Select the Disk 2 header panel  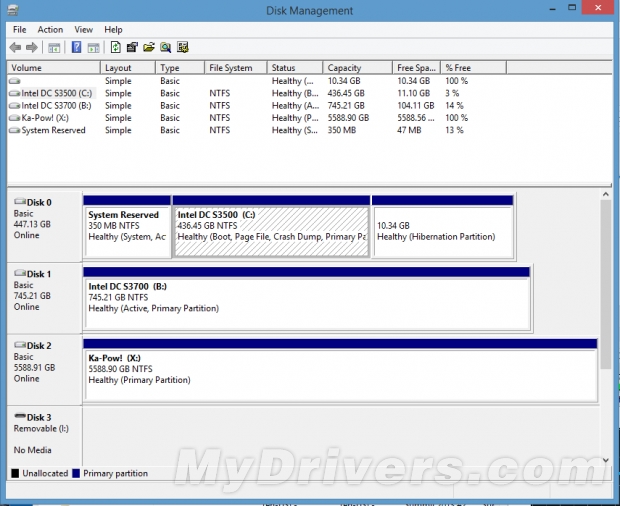44,370
